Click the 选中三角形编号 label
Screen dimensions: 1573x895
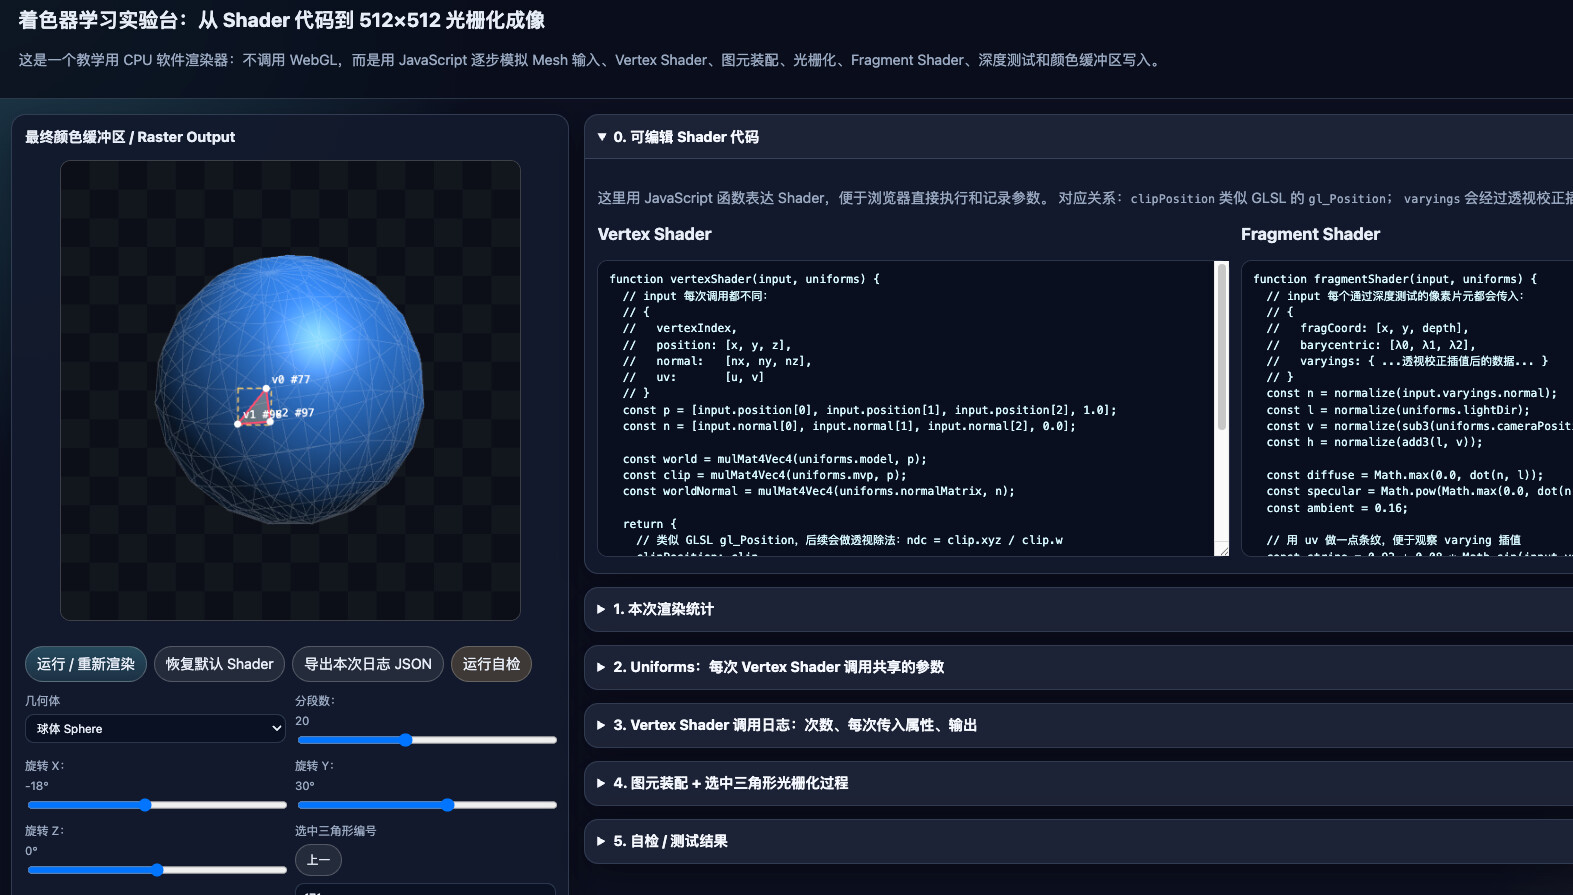[x=335, y=831]
